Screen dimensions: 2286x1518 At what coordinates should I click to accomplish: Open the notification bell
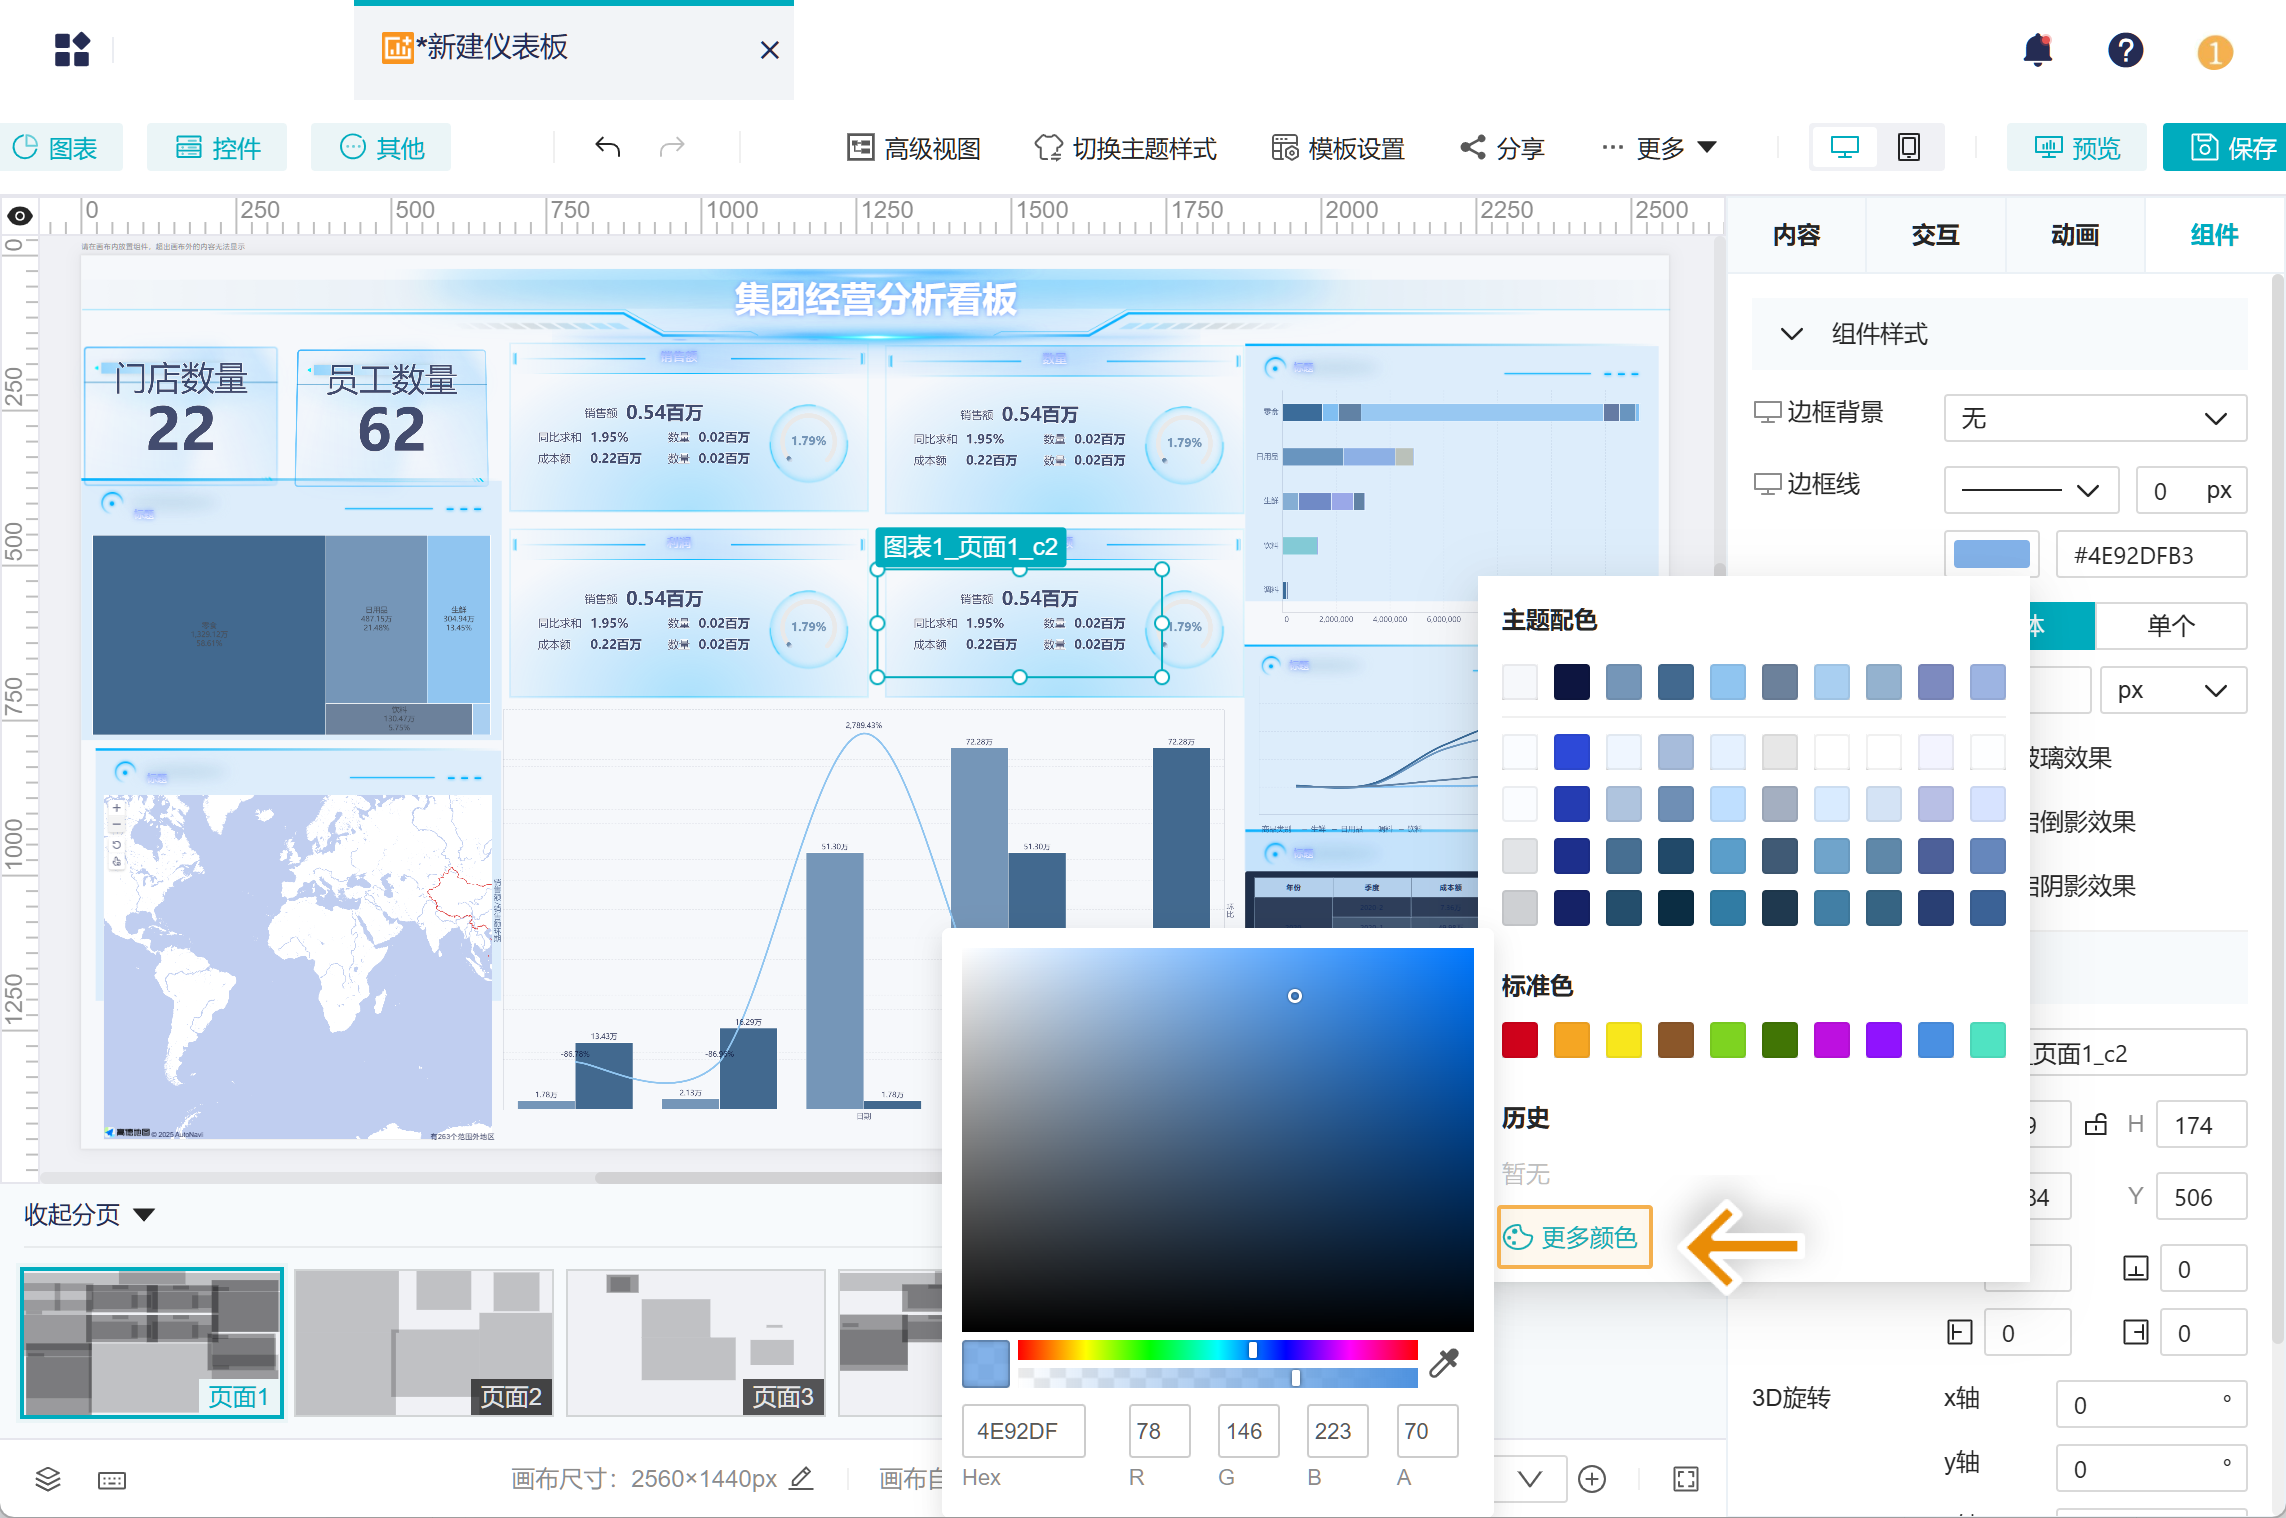click(x=2037, y=50)
